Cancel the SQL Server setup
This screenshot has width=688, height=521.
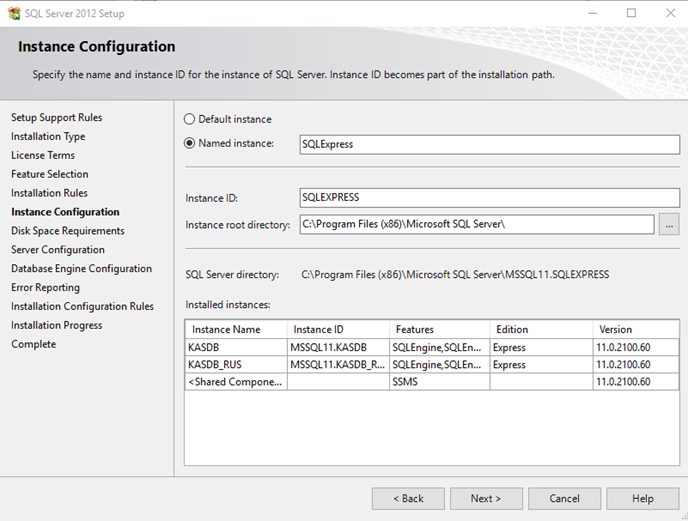click(x=564, y=499)
